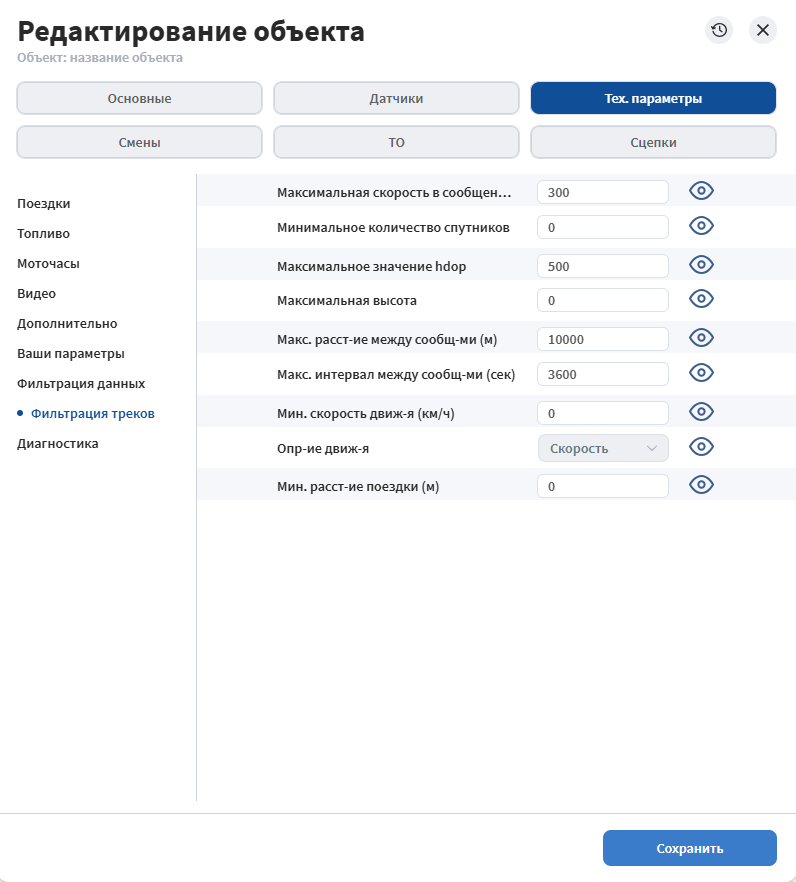Toggle eye icon for Минимальное количество спутников
The height and width of the screenshot is (882, 796).
[x=701, y=226]
